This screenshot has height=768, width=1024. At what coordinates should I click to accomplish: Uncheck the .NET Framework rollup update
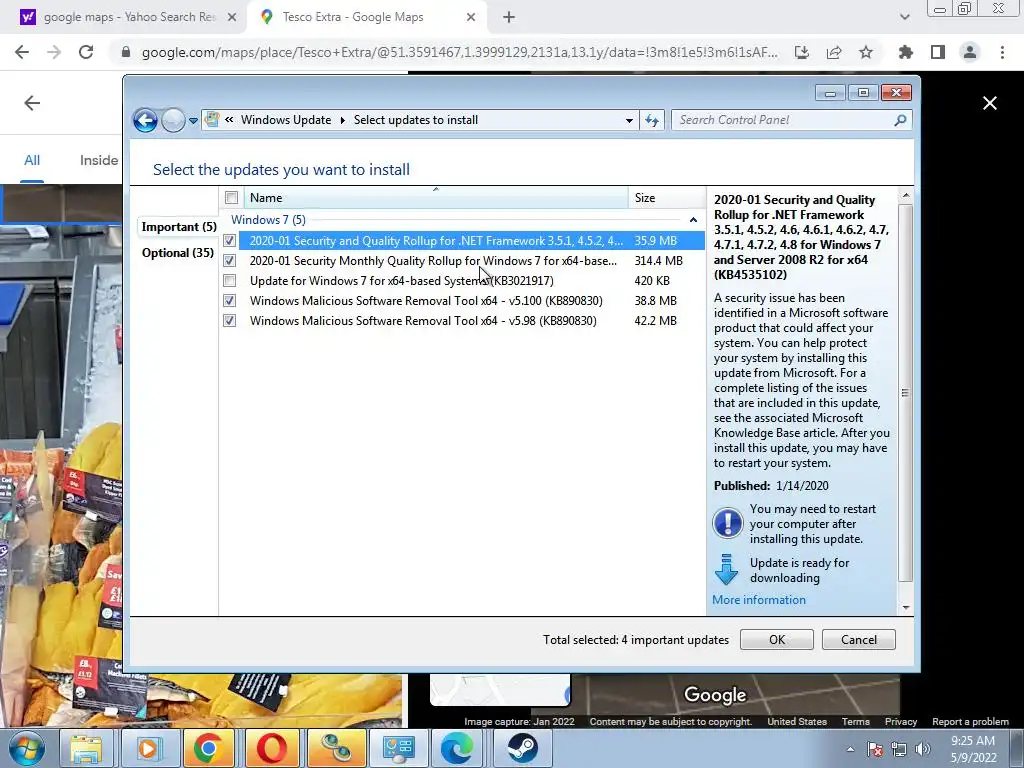[229, 241]
